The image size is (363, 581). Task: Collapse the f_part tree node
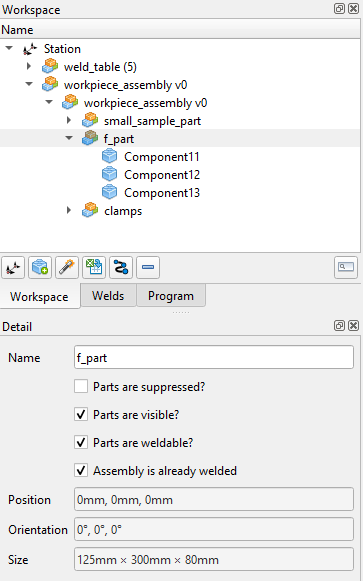69,138
